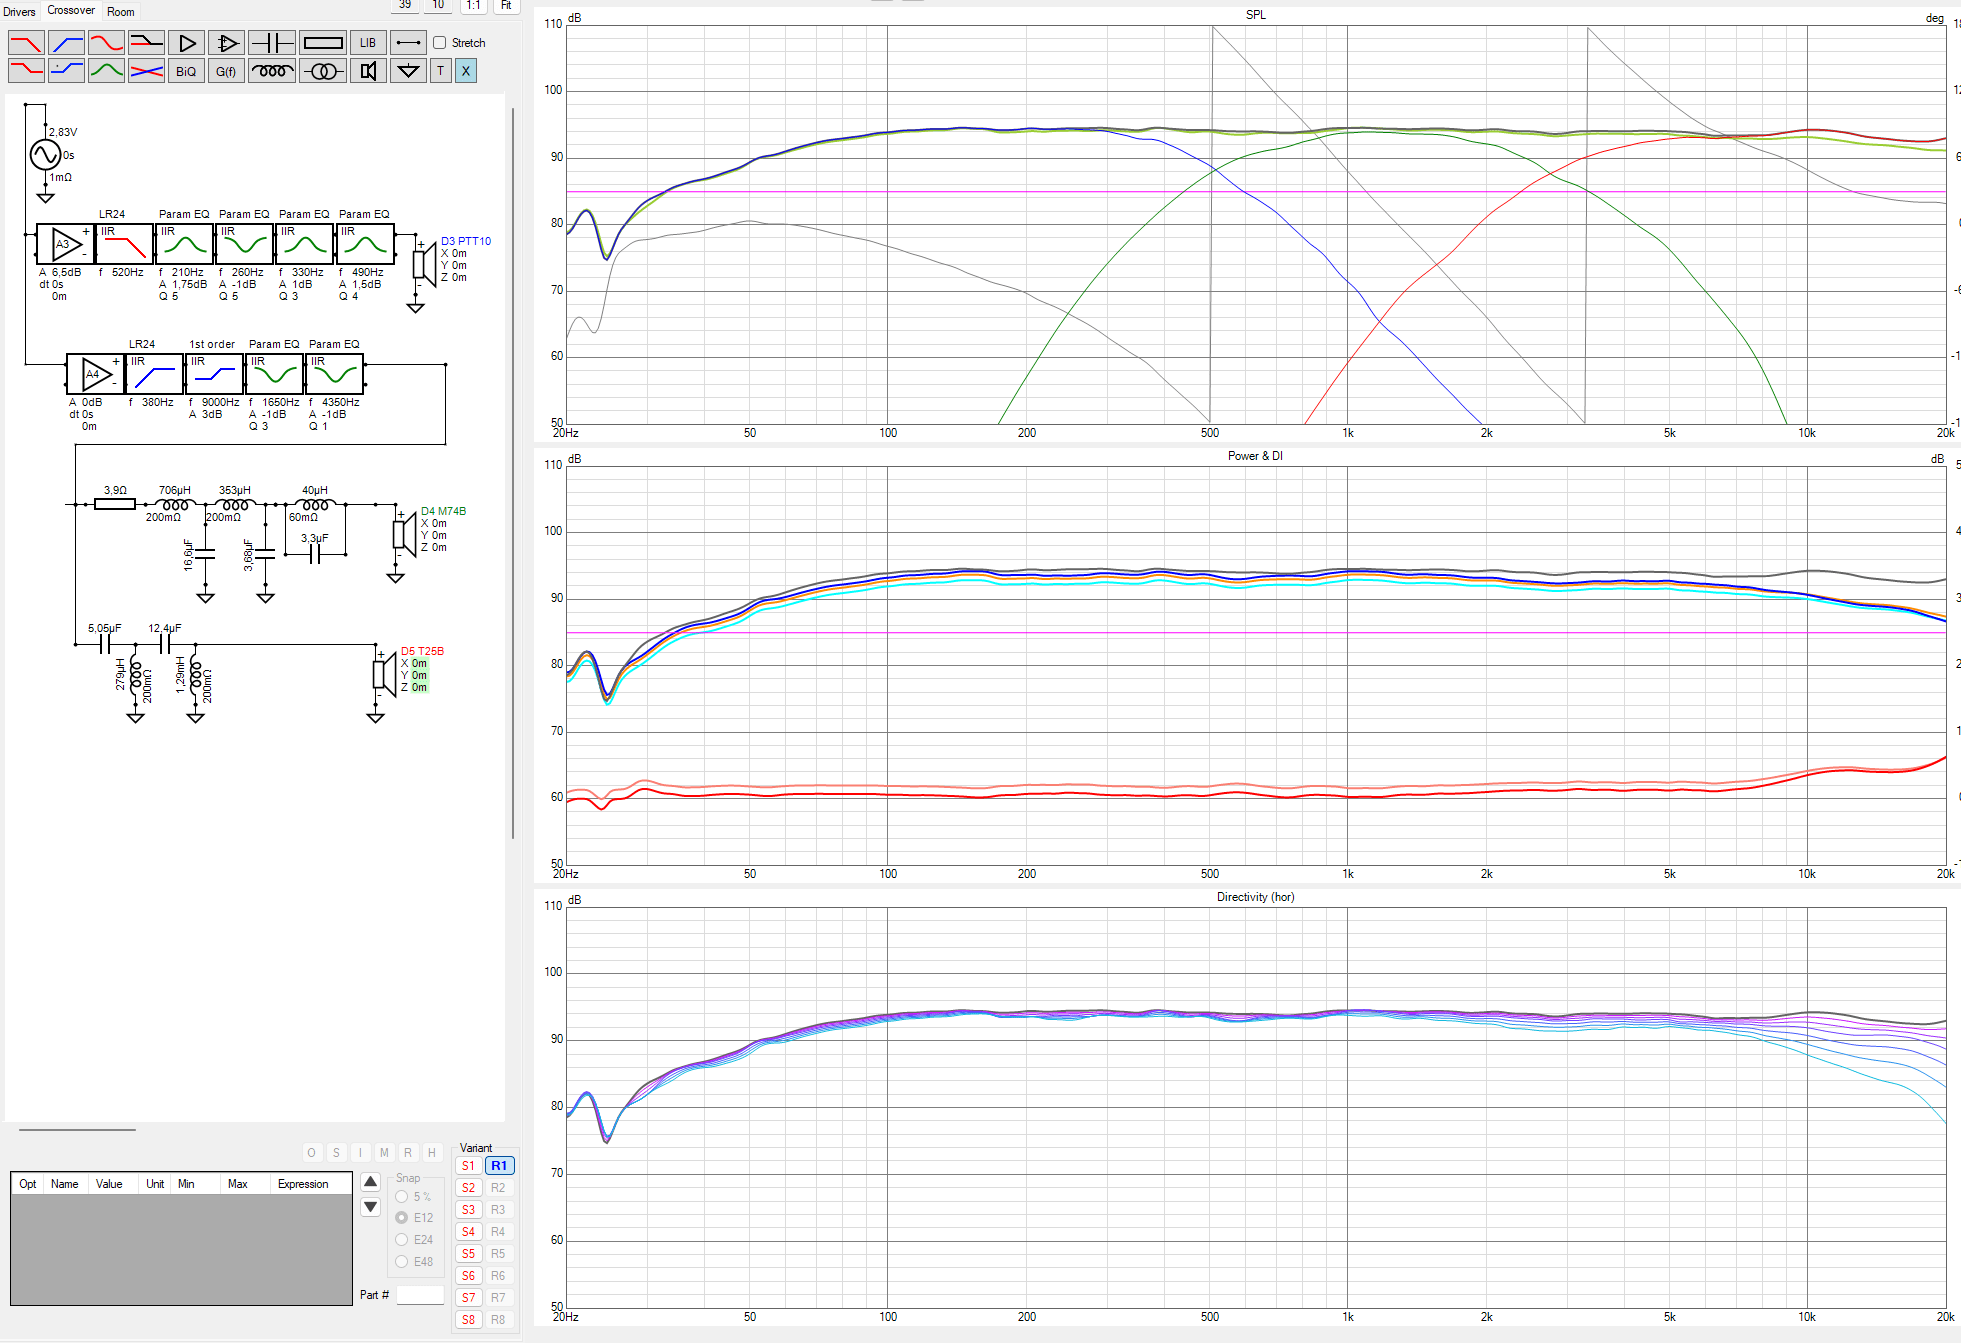Select the red-blue crossed lines tool
Screen dimensions: 1961x1343
click(x=146, y=71)
